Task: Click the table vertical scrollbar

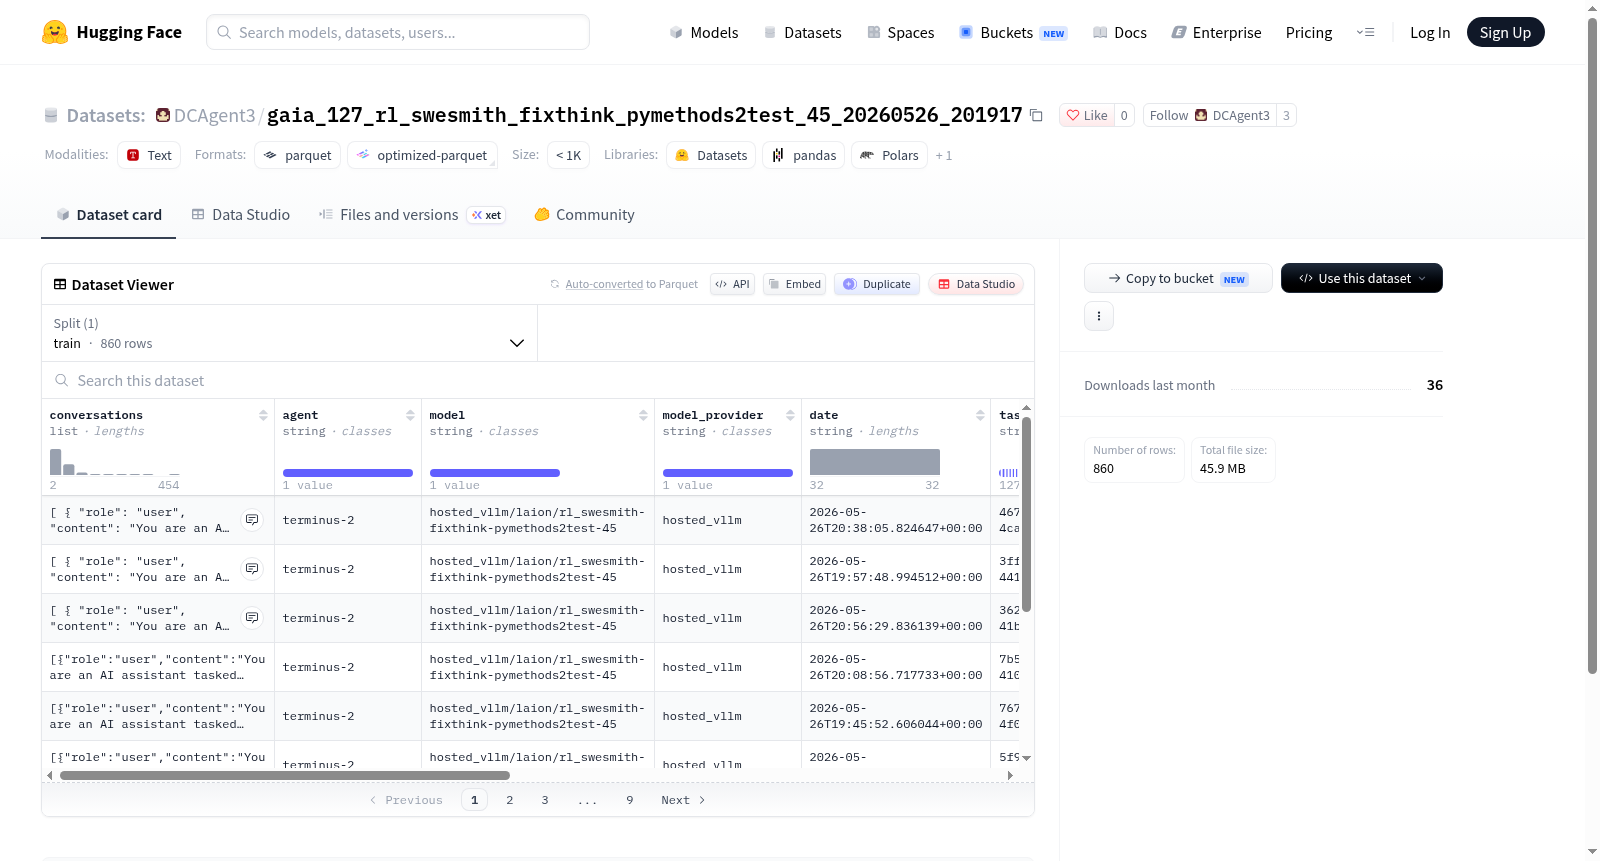Action: point(1026,515)
